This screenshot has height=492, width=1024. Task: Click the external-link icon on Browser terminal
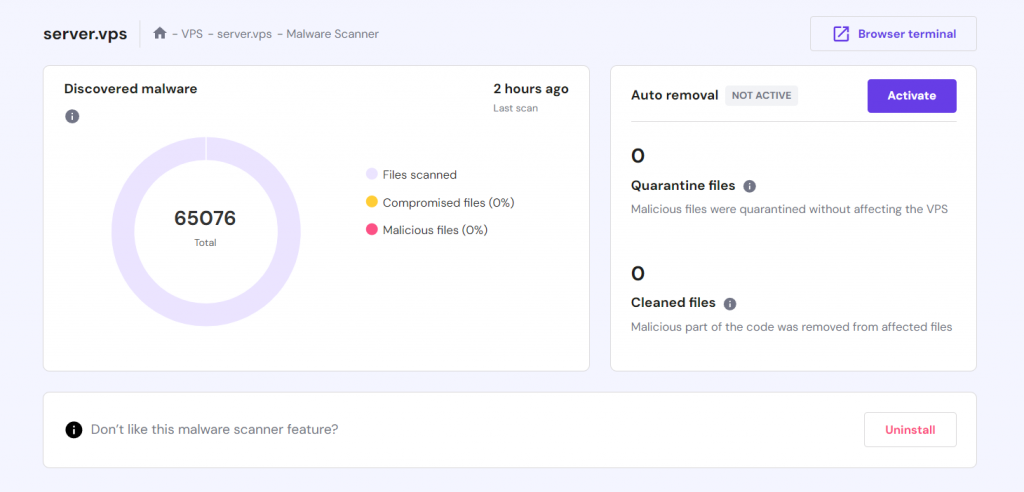[x=840, y=34]
